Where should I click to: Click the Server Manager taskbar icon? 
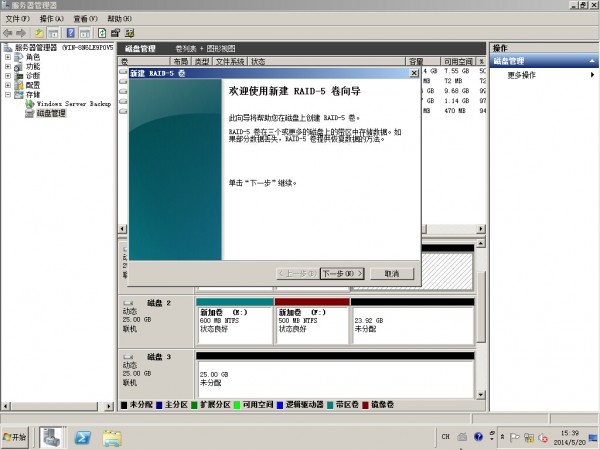52,437
